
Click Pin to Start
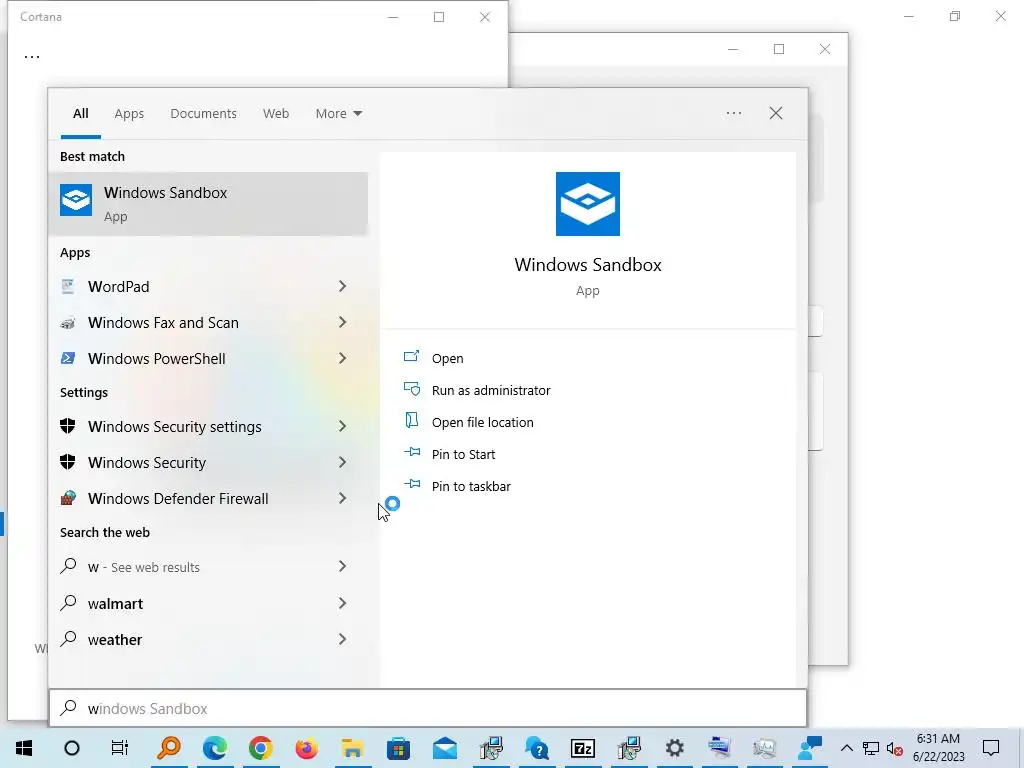[464, 455]
